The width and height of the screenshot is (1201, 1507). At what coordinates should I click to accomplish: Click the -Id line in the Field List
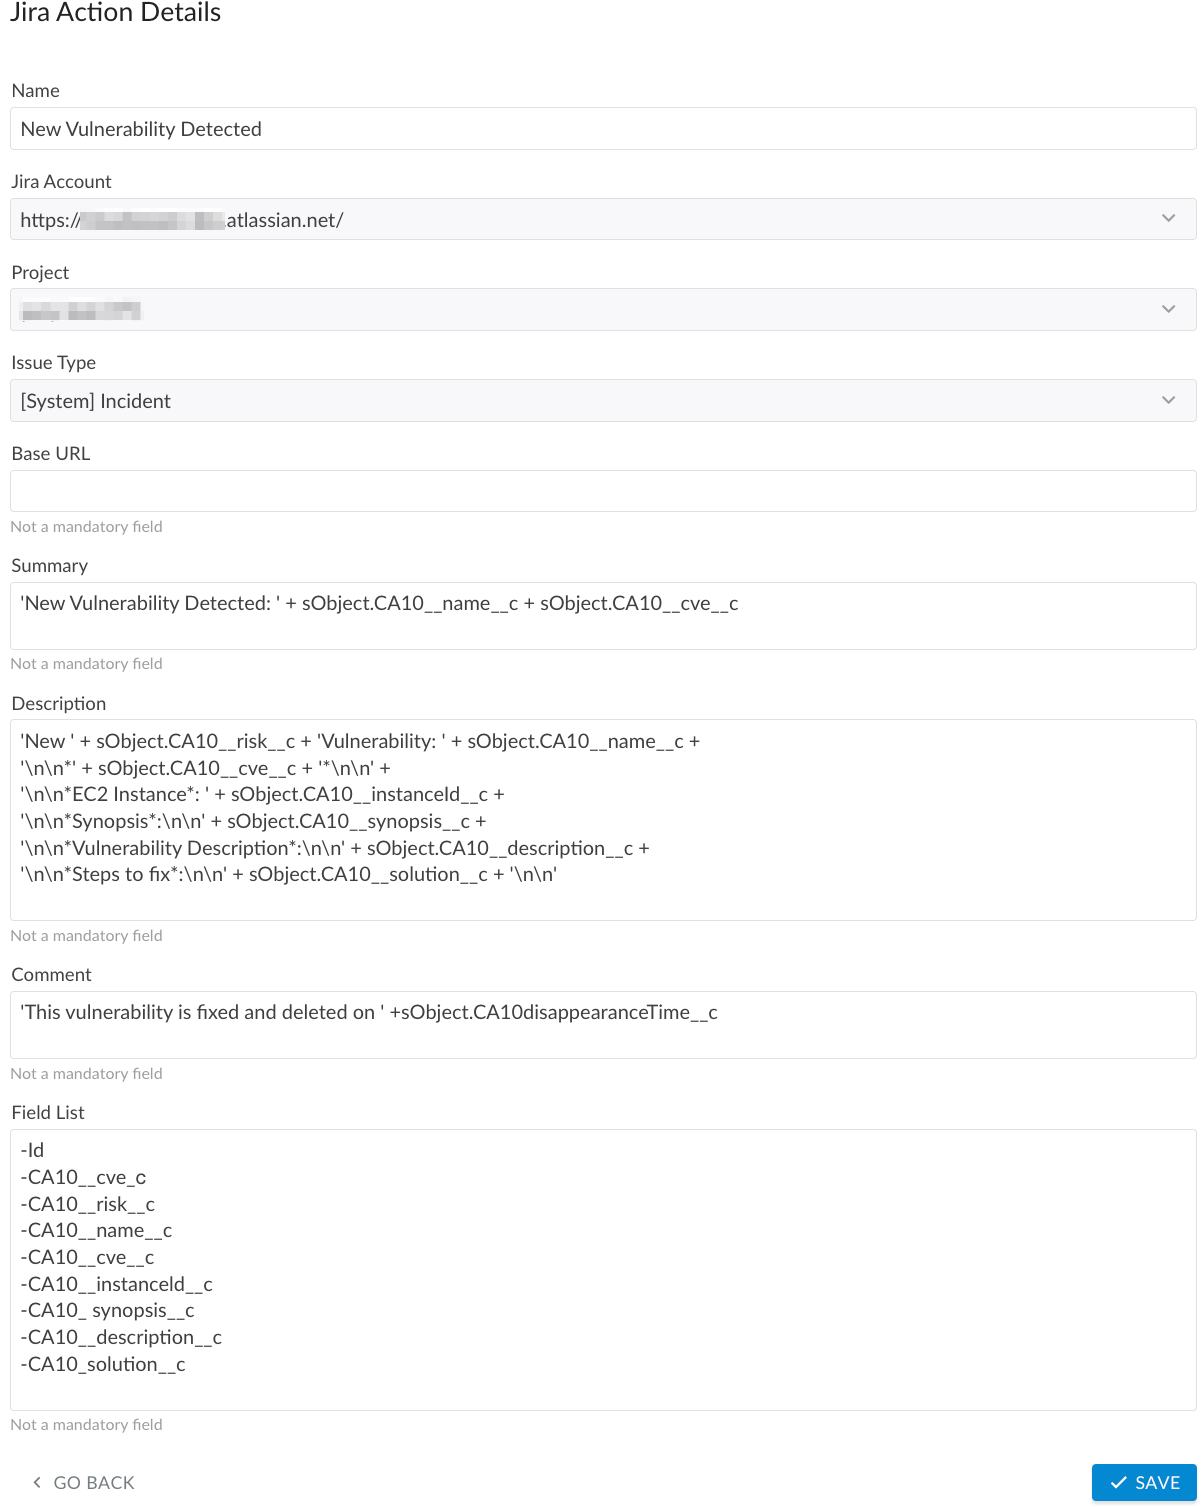[x=32, y=1149]
